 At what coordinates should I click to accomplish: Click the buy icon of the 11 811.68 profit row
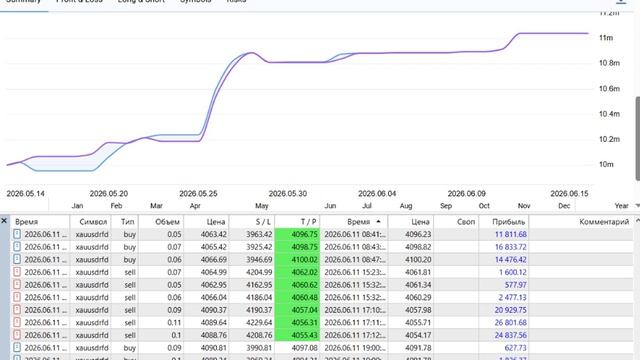click(x=17, y=234)
